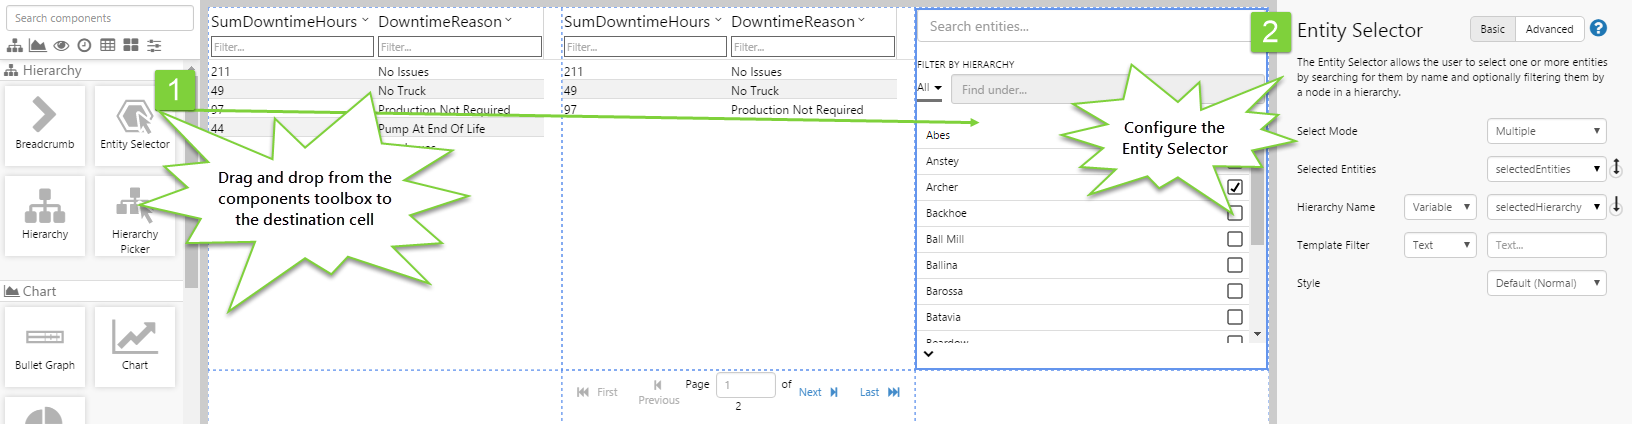Tick the Barossa entity checkbox

coord(1235,291)
